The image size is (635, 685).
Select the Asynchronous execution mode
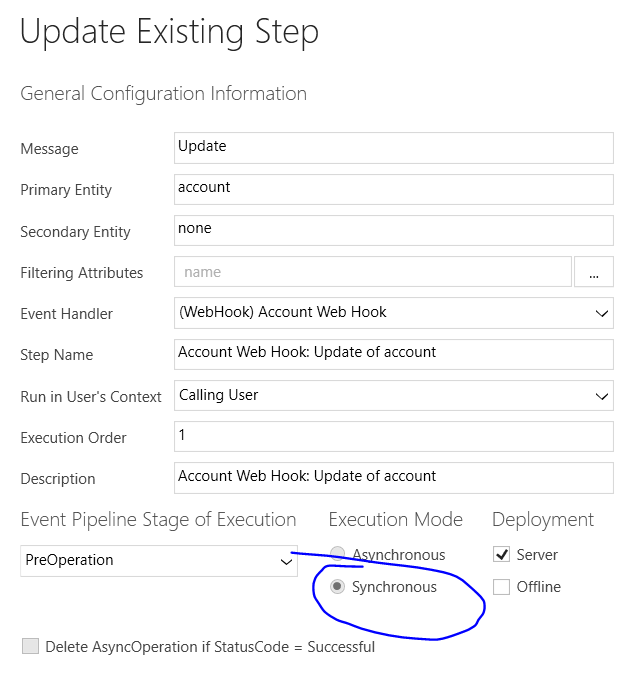click(x=337, y=554)
